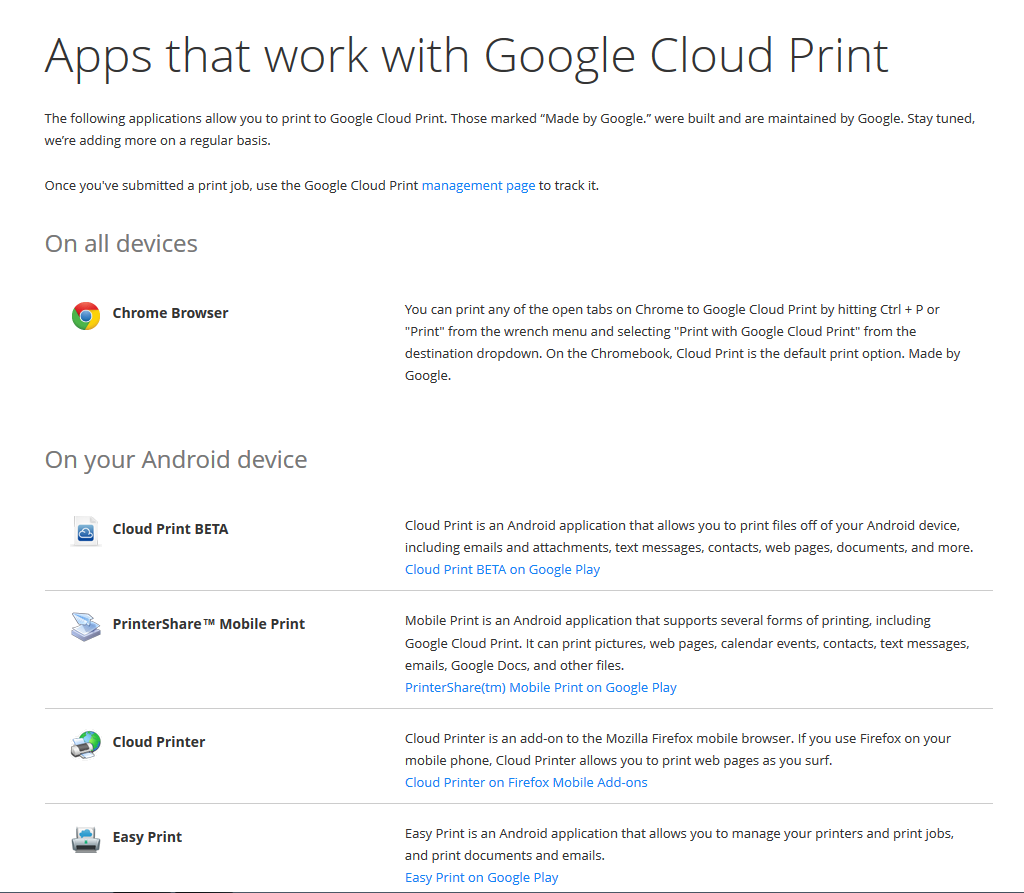Open the Chrome icon next to its description
This screenshot has width=1024, height=893.
pos(86,315)
